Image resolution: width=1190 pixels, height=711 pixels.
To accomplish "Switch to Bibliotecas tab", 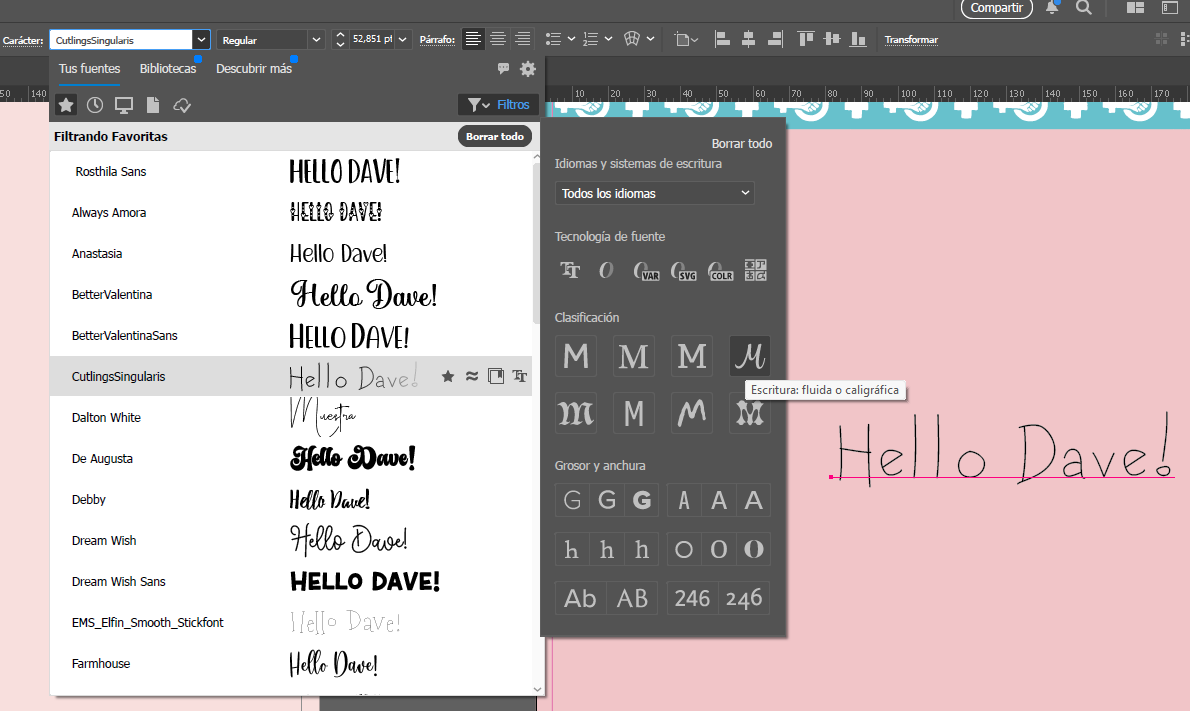I will click(x=168, y=68).
